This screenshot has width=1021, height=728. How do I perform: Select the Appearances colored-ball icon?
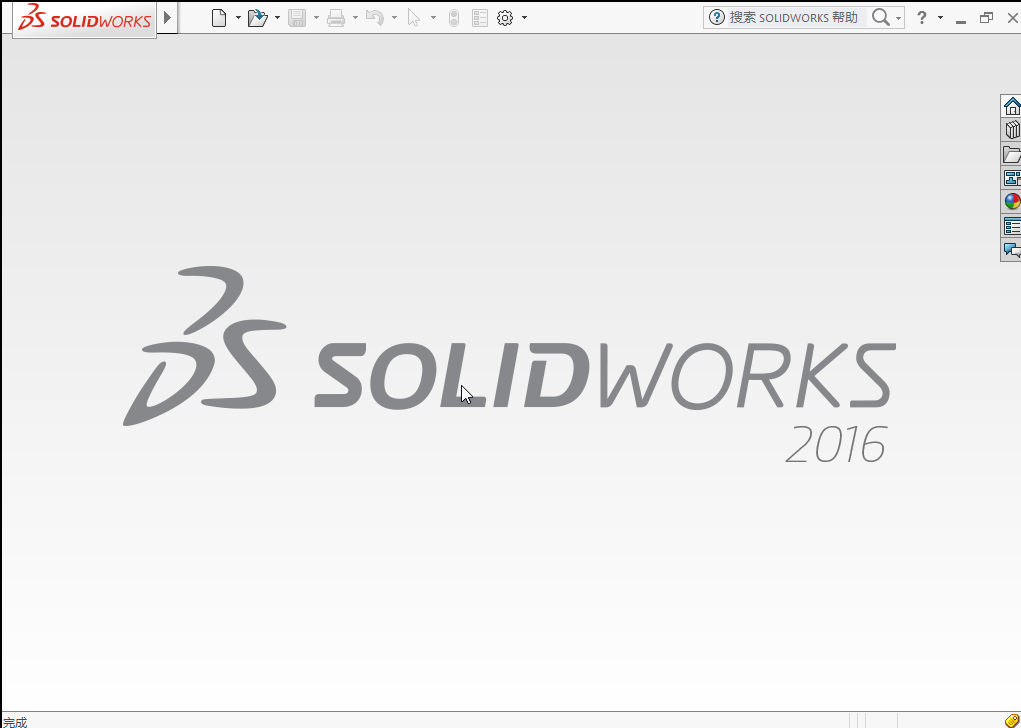1012,200
